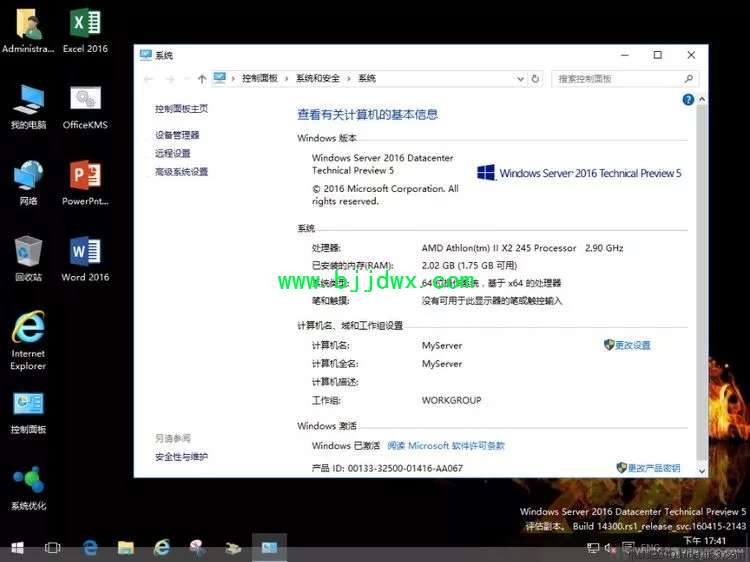Open Internet Explorer desktop shortcut

point(28,341)
